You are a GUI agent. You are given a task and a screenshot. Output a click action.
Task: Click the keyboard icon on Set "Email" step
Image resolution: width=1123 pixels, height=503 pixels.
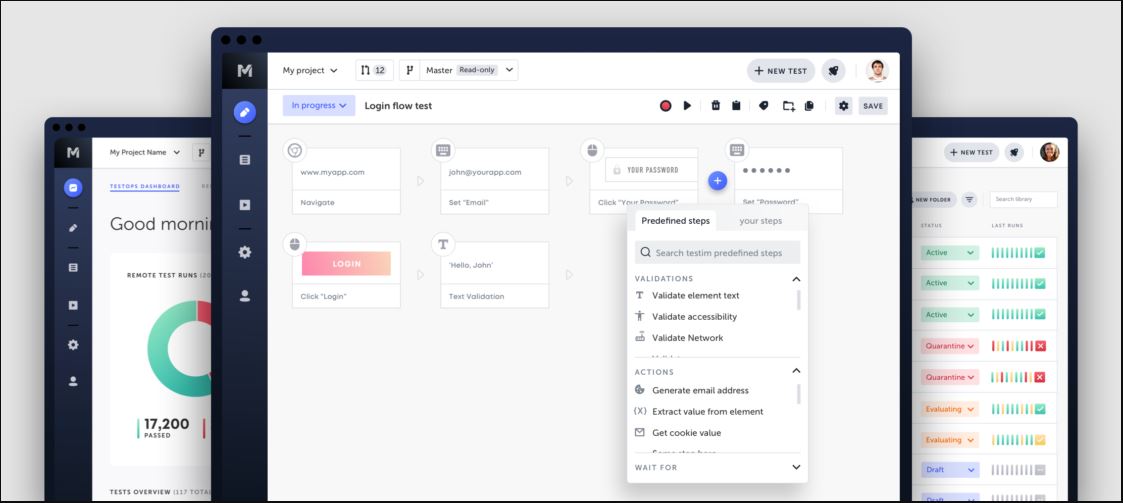443,150
